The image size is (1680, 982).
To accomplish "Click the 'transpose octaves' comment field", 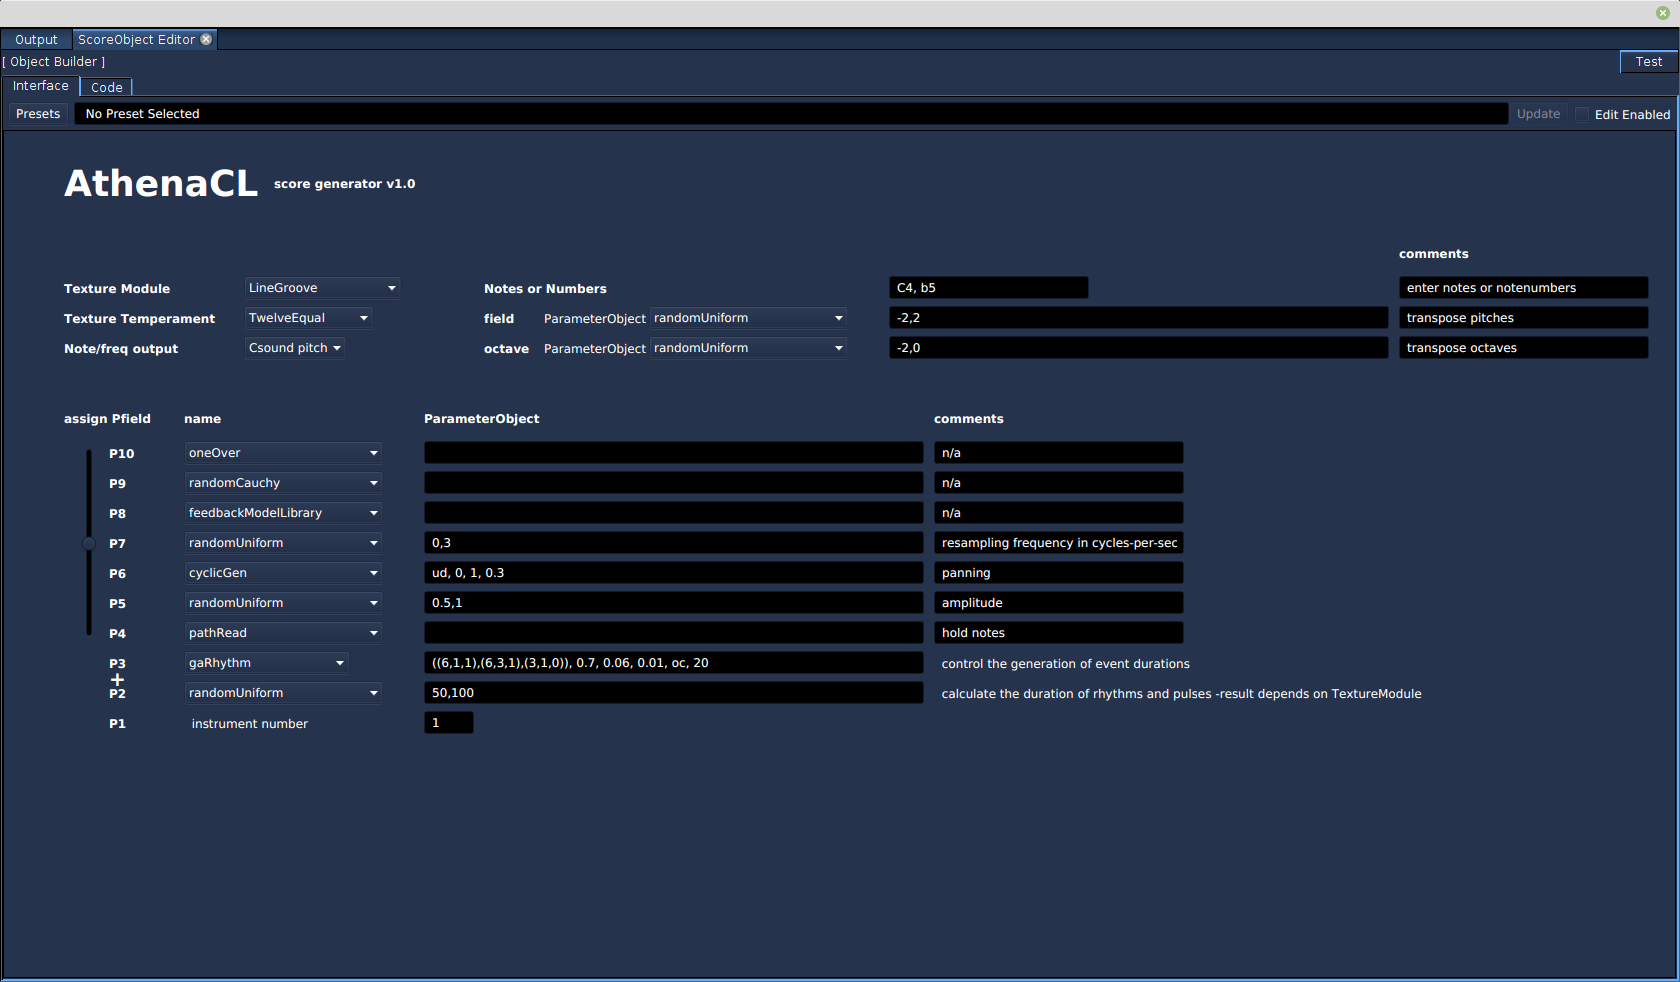I will tap(1523, 348).
